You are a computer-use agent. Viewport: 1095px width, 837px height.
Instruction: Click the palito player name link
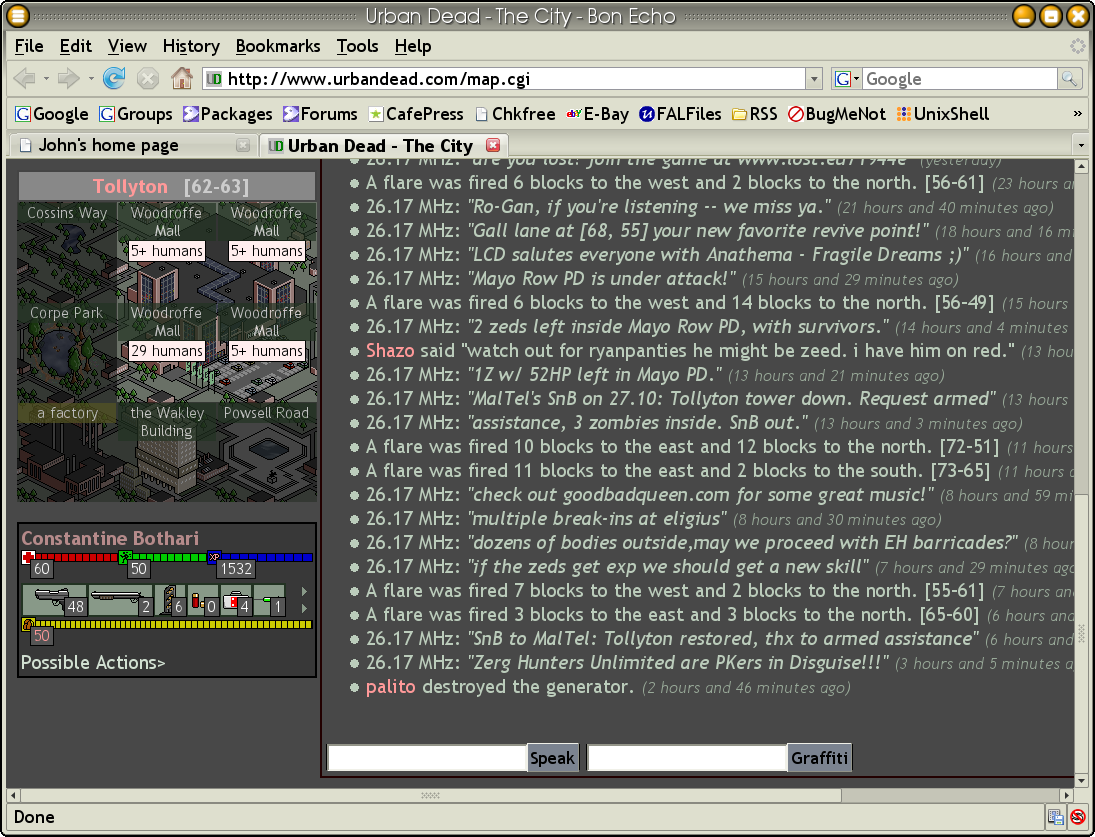pos(390,687)
